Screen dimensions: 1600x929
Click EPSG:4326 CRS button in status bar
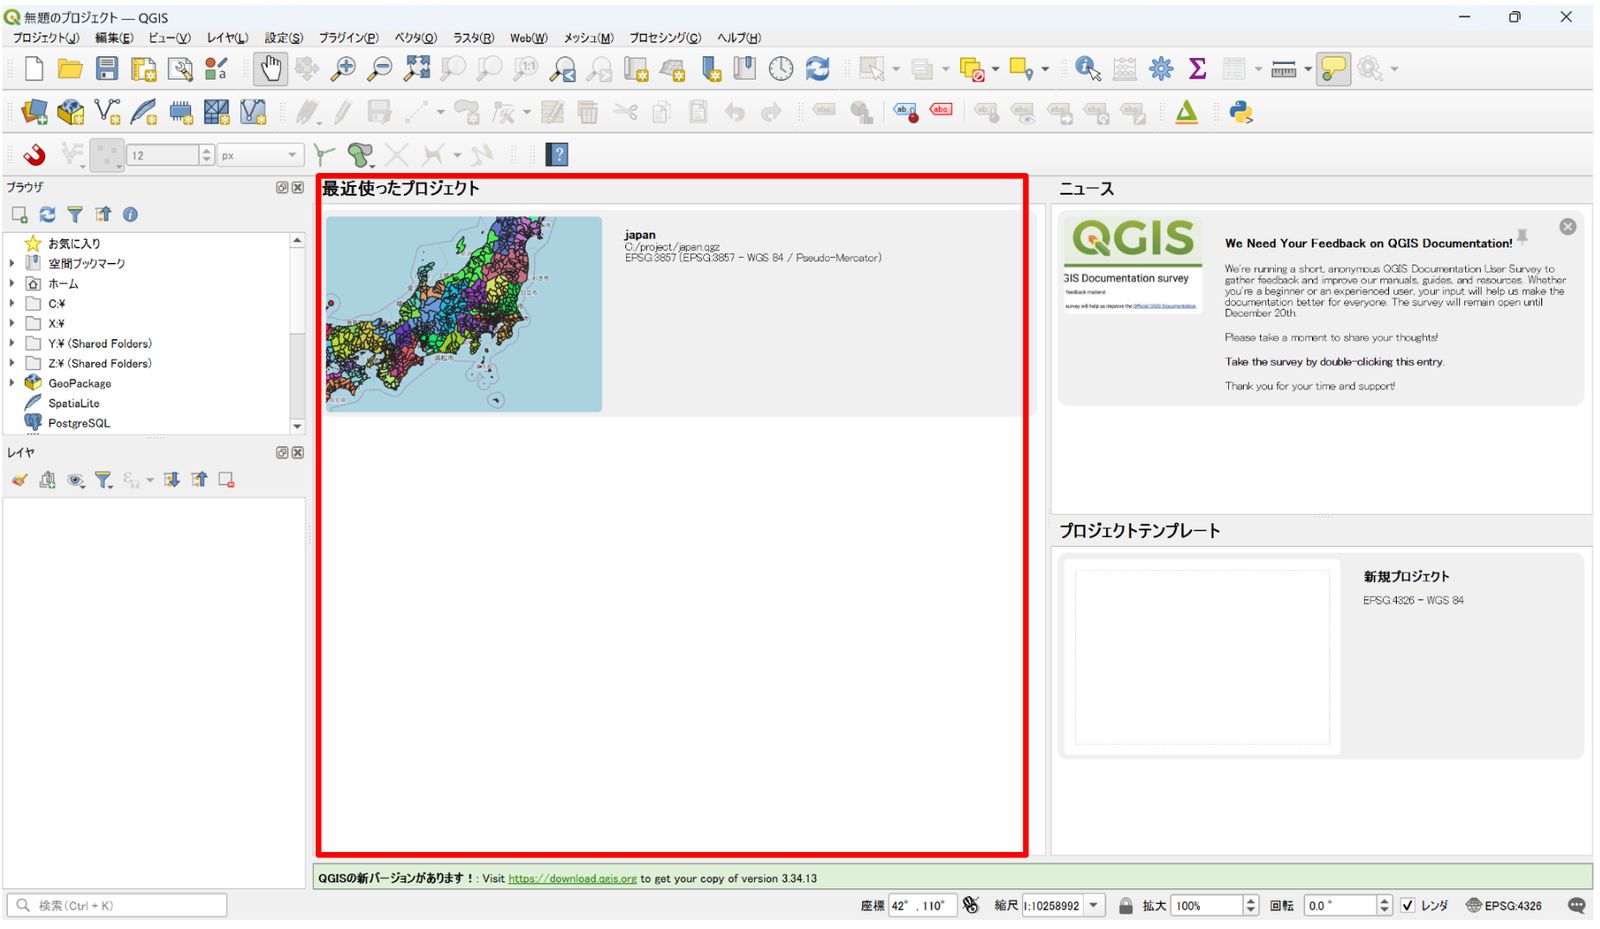pos(1504,905)
